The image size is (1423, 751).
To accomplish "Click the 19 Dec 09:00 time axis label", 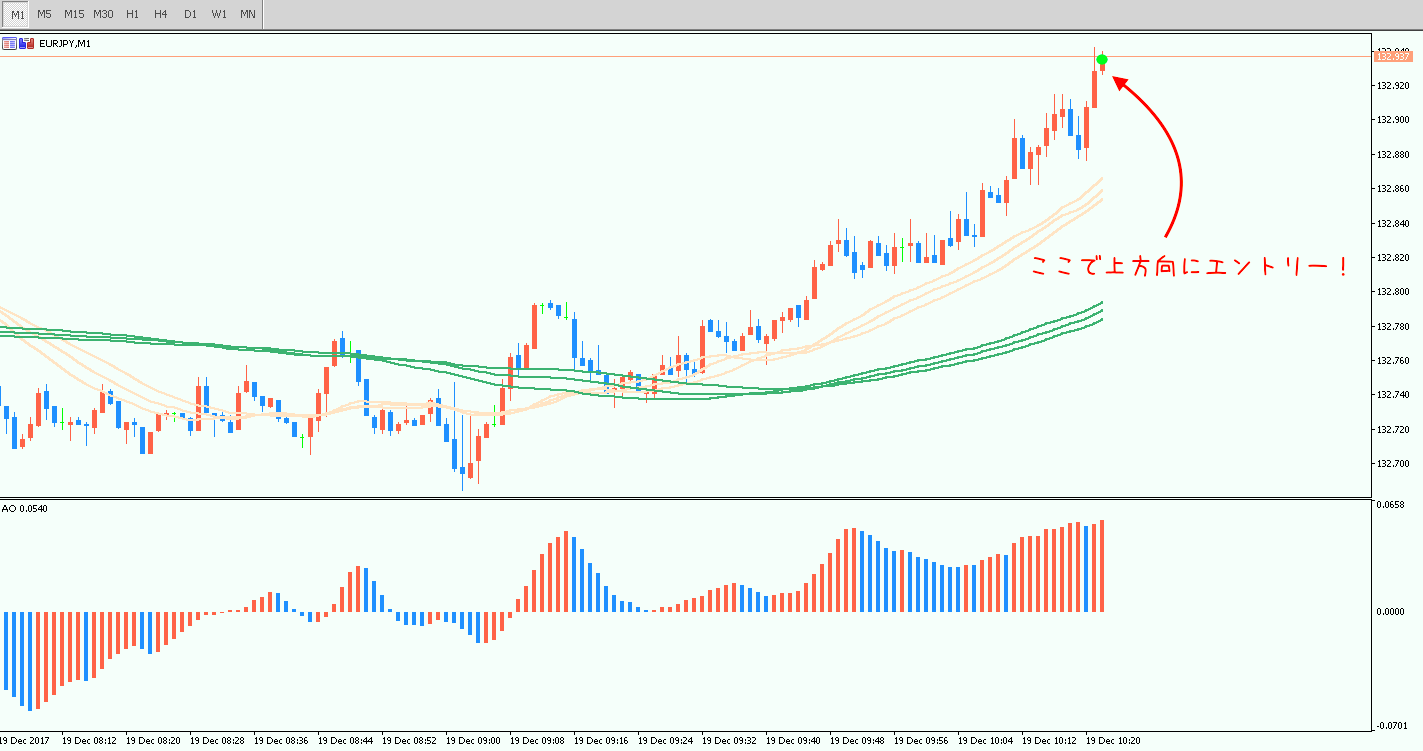I will click(473, 741).
